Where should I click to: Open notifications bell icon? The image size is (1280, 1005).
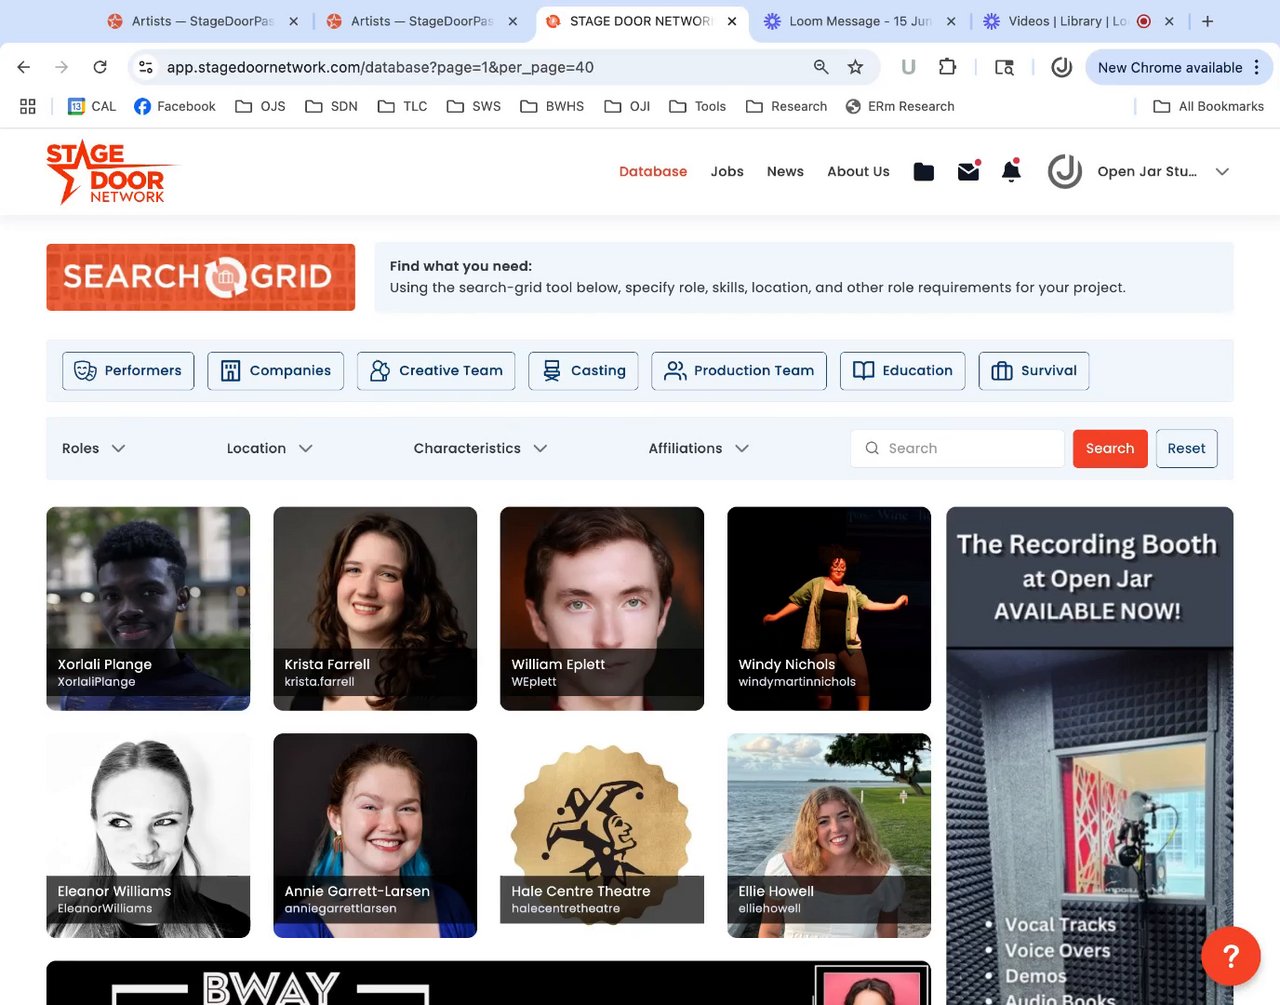pos(1011,171)
